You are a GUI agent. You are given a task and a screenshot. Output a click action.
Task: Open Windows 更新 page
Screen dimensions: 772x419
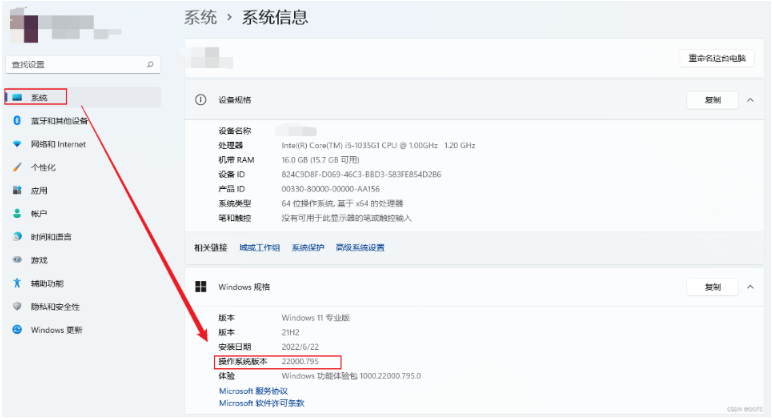[57, 330]
